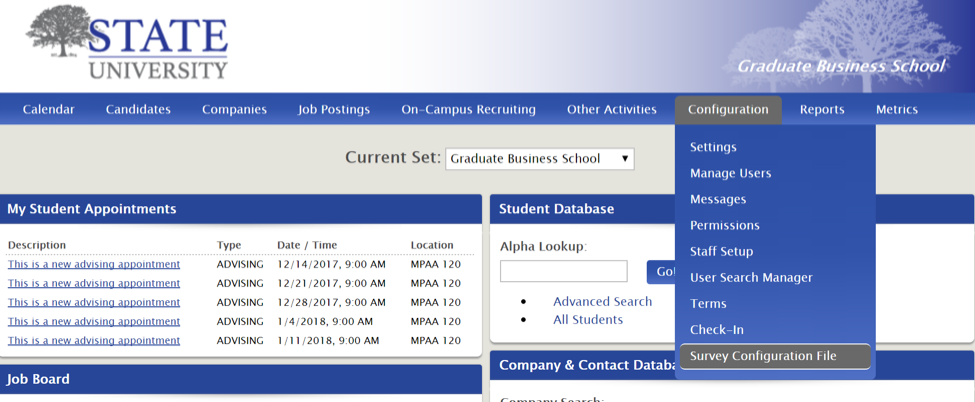Screen dimensions: 975x402
Task: Expand the Current Set dropdown
Action: click(540, 159)
